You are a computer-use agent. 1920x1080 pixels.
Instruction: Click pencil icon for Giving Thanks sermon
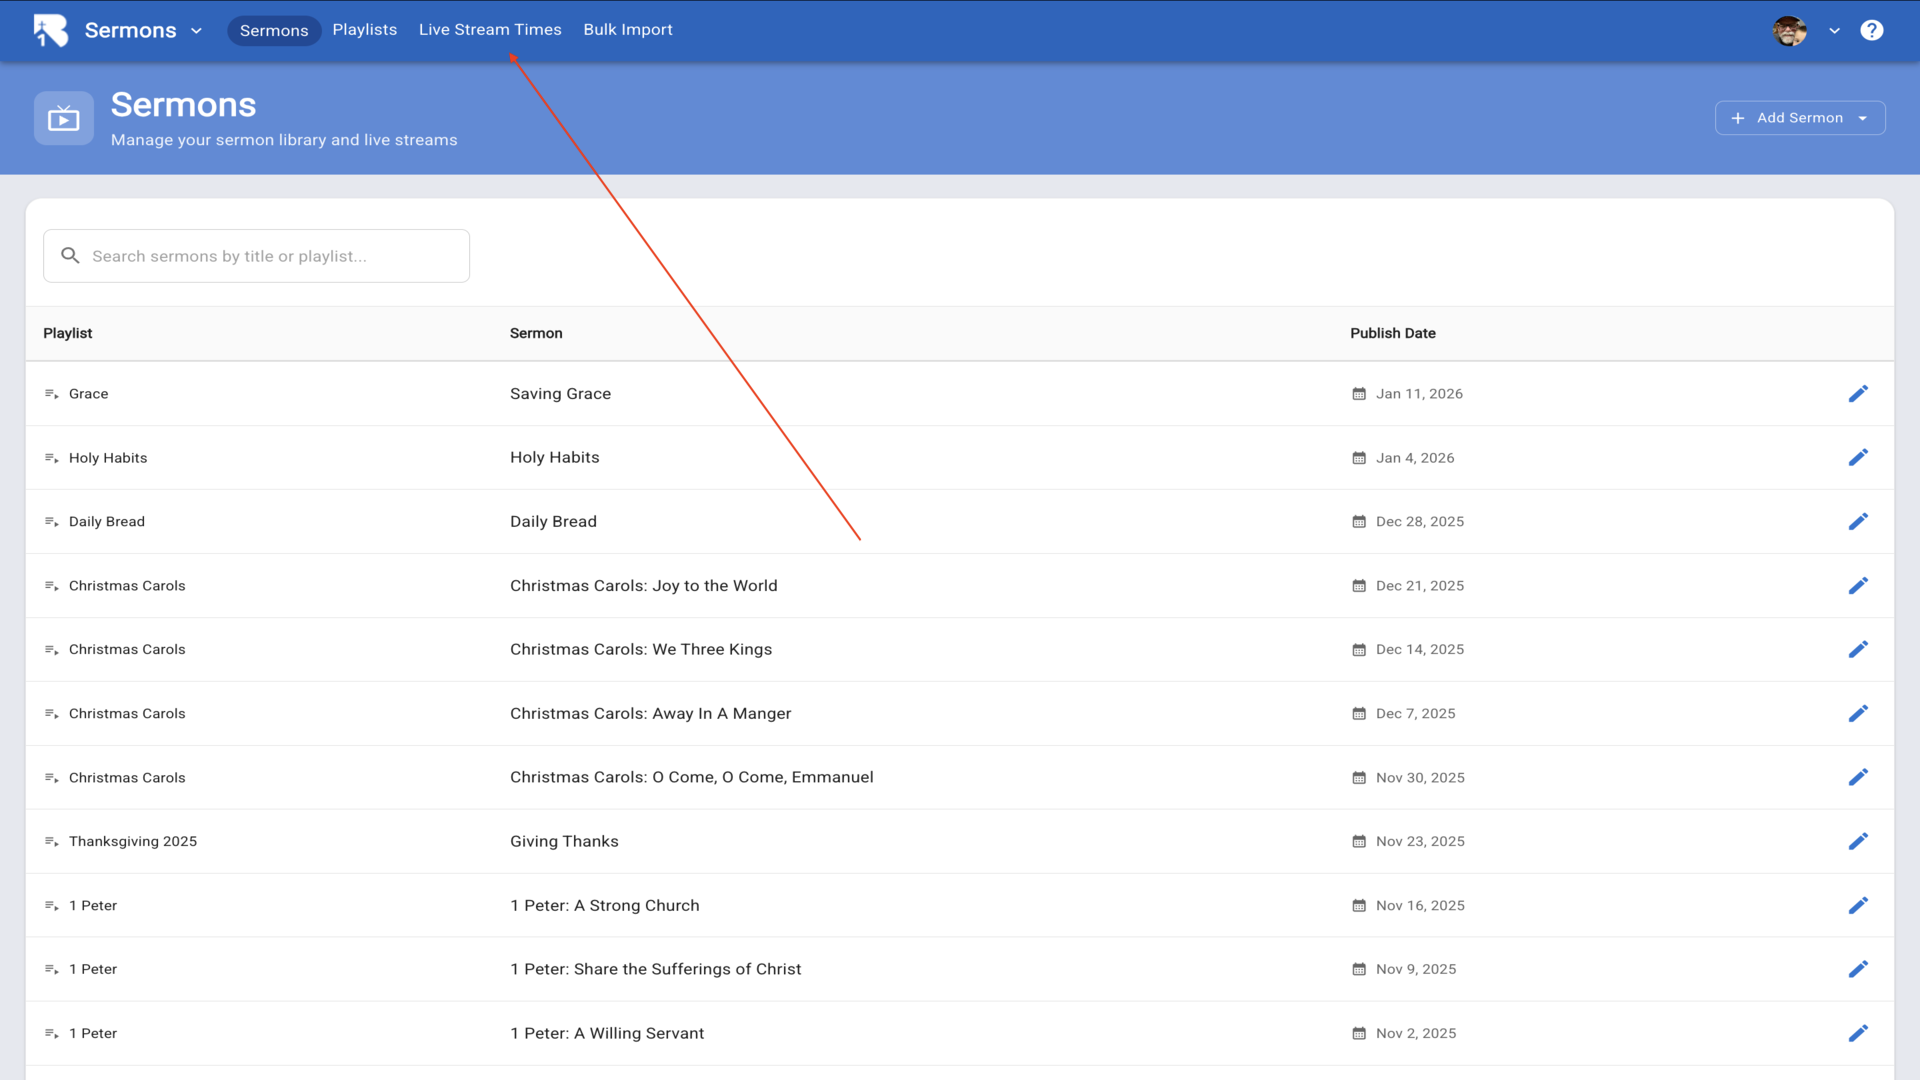(x=1858, y=842)
